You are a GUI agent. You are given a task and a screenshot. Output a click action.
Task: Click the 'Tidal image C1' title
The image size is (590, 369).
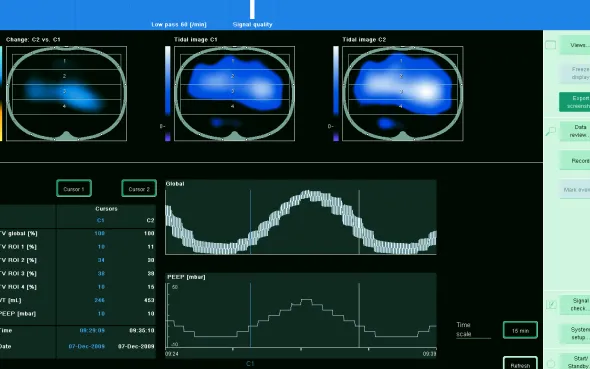click(196, 39)
